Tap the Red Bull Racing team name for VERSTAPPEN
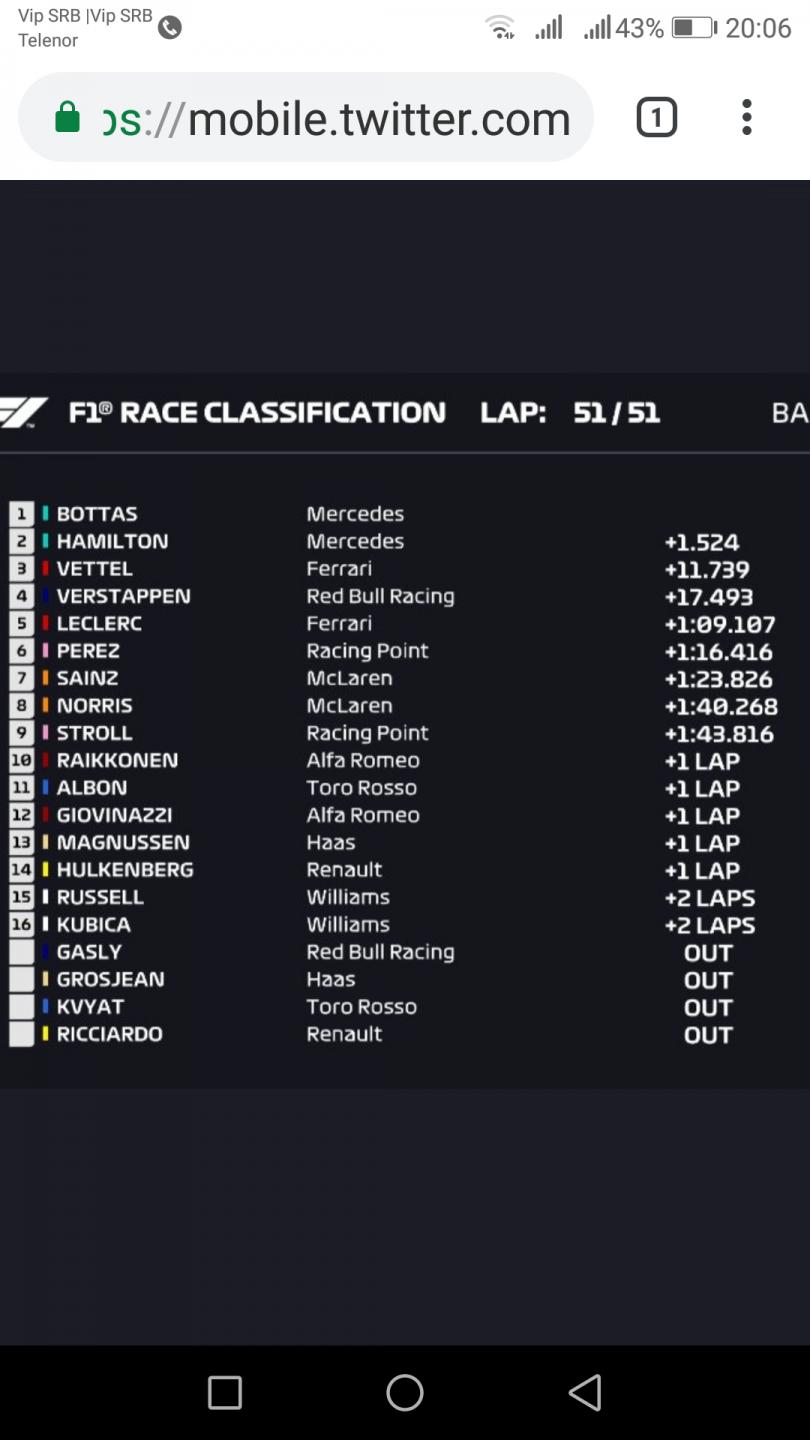810x1440 pixels. (x=380, y=597)
